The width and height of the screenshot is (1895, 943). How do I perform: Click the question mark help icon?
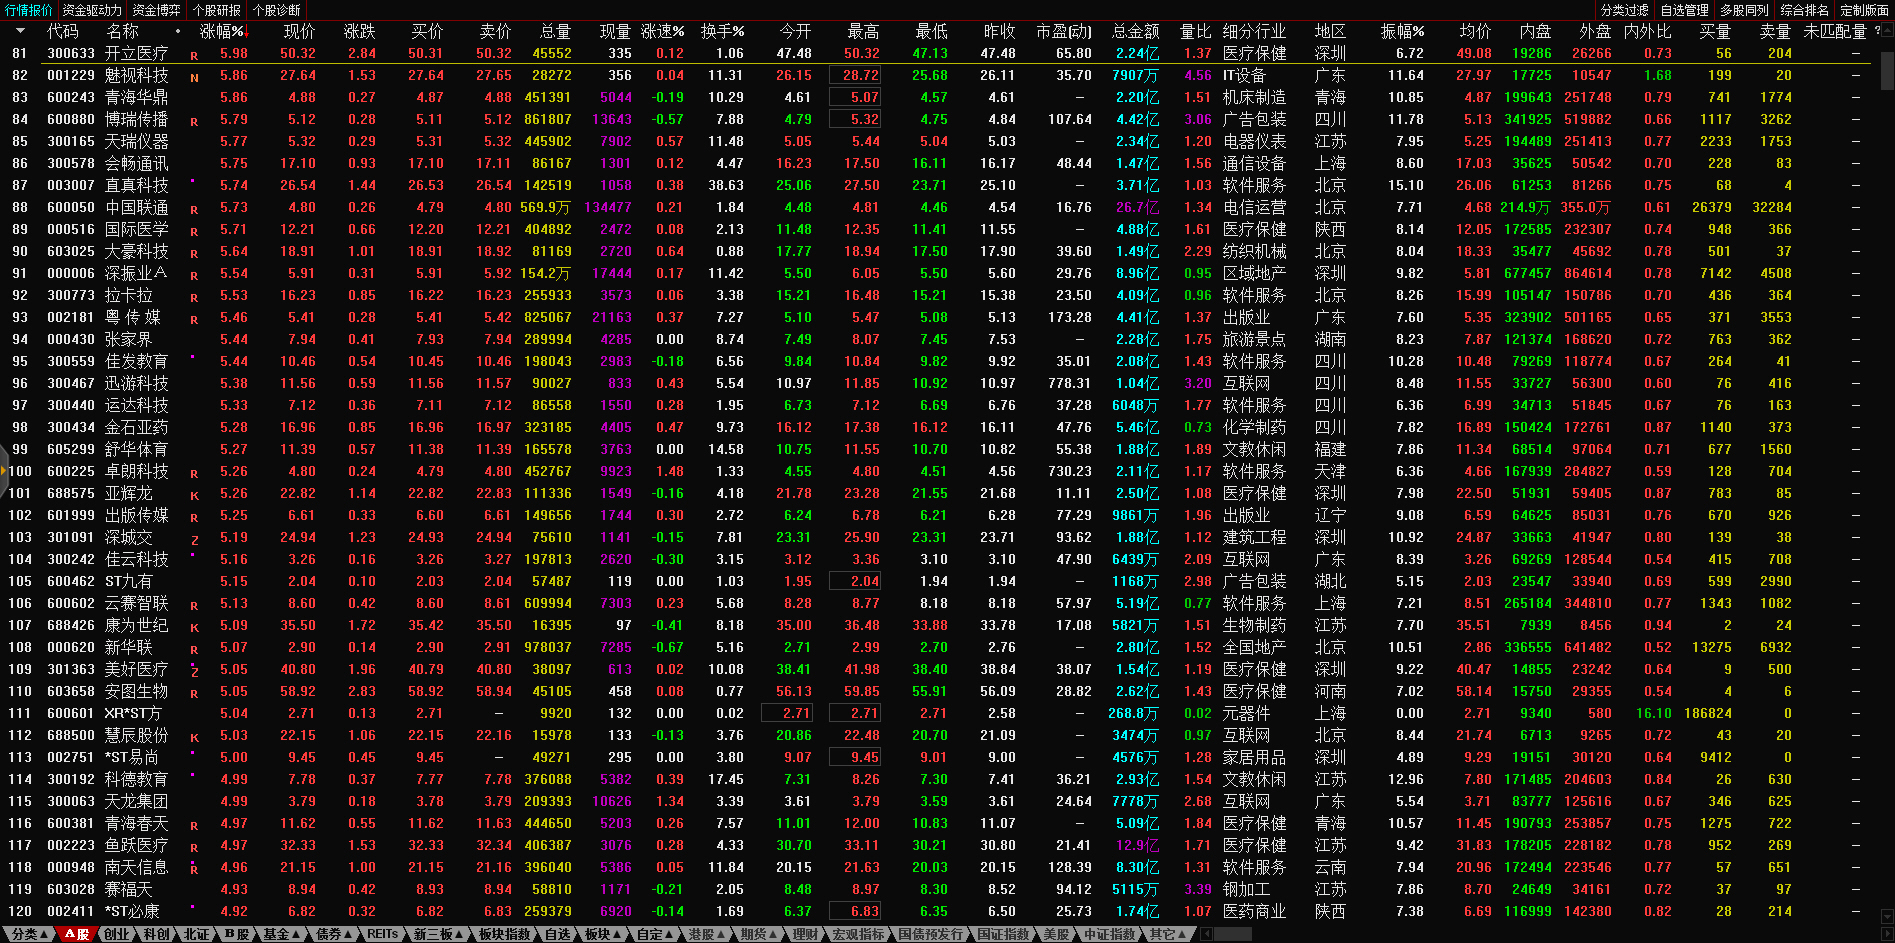point(1876,31)
